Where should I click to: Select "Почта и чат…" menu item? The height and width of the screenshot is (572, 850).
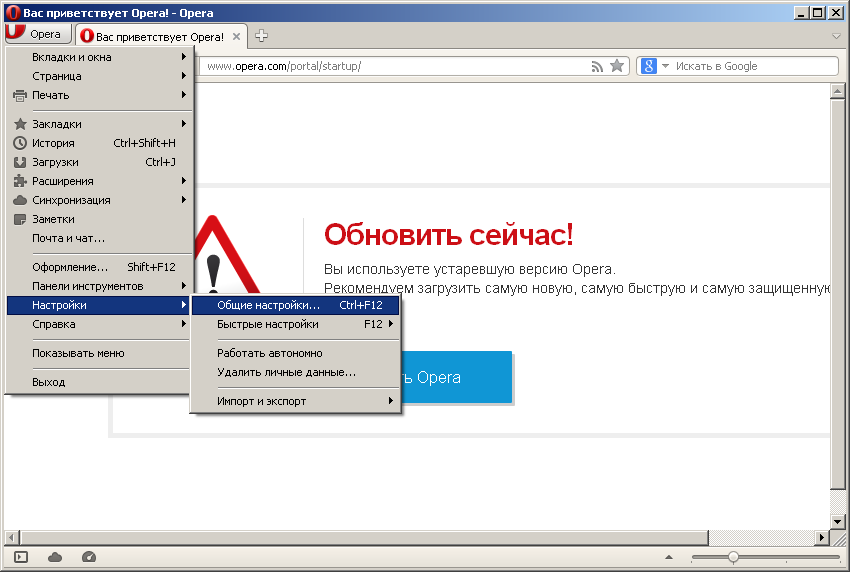coord(99,238)
